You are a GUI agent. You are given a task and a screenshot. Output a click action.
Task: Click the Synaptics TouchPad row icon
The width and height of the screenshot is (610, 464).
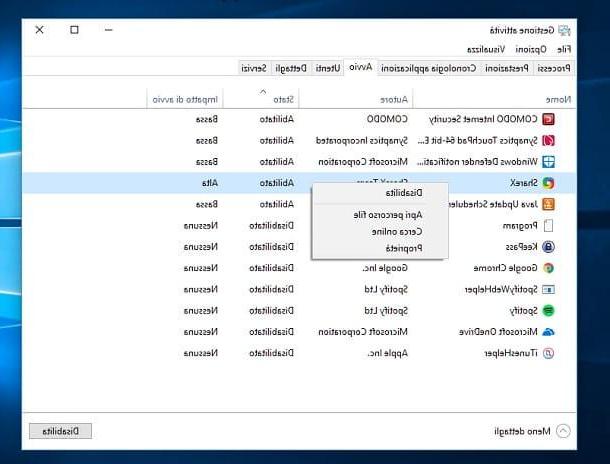pos(548,140)
